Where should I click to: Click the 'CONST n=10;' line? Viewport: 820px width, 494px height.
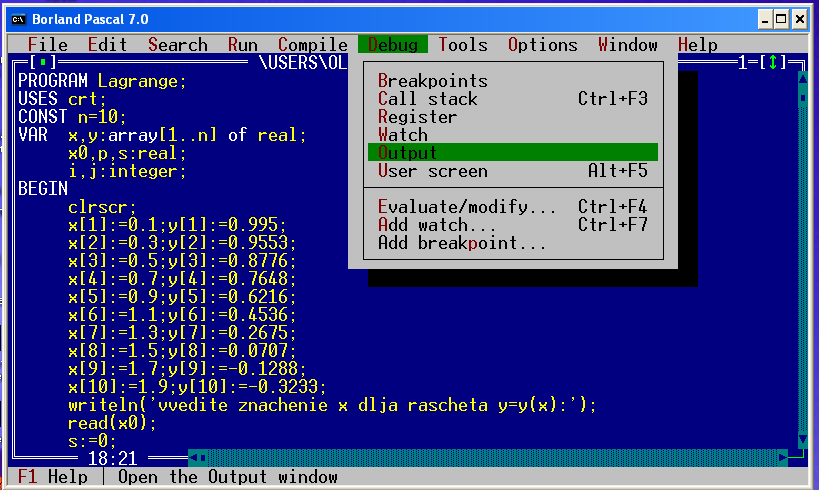(x=72, y=117)
